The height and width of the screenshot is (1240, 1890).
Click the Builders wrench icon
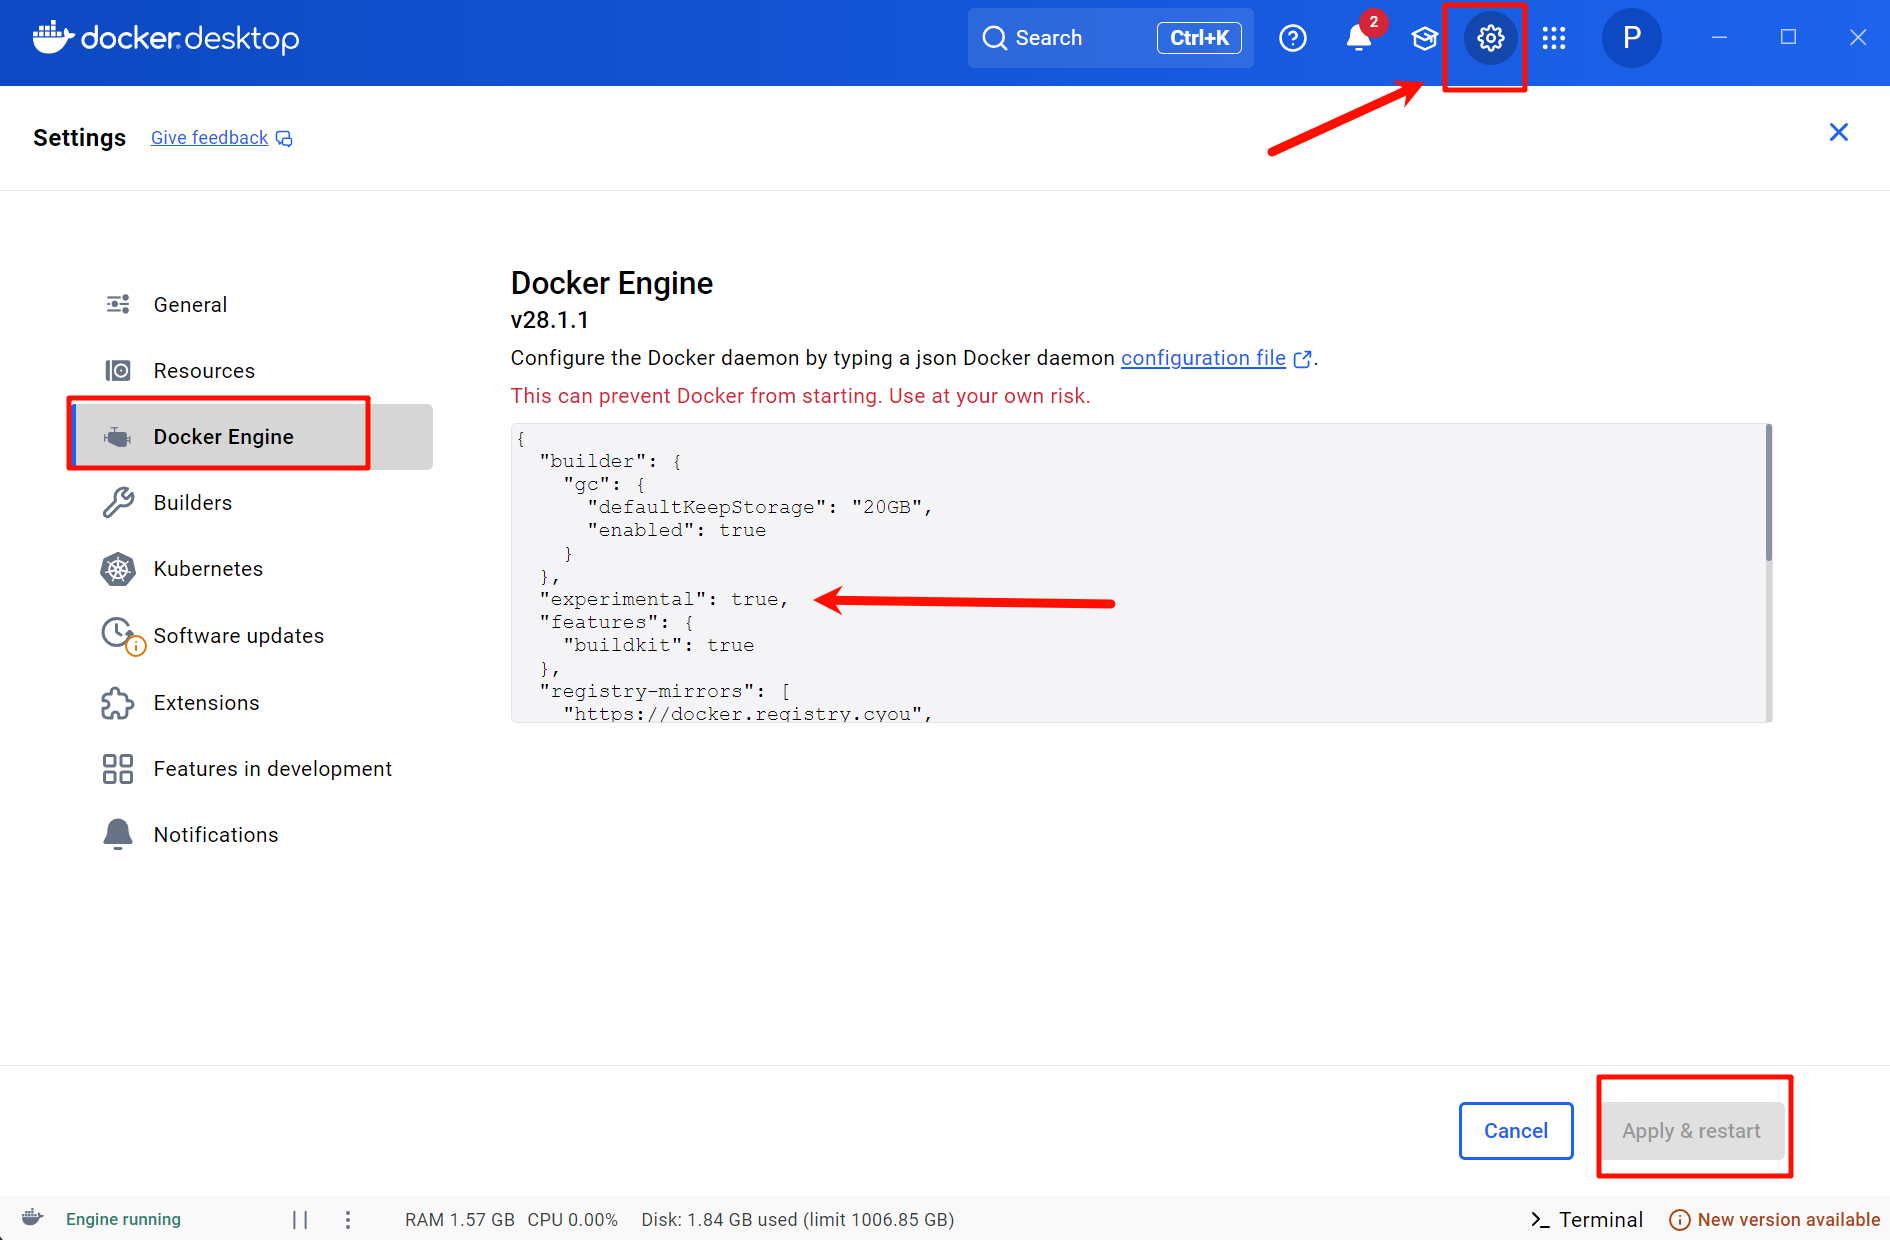tap(118, 502)
